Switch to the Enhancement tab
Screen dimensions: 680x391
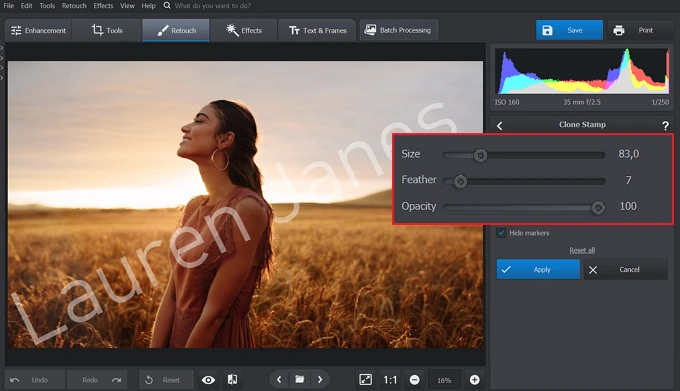click(38, 30)
